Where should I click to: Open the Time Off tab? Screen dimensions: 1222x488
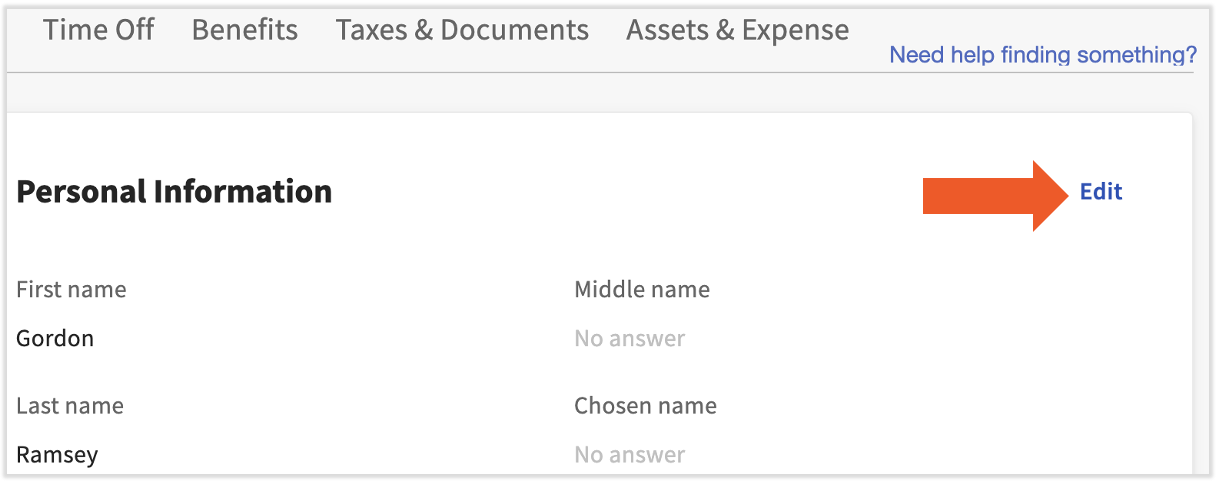point(98,31)
